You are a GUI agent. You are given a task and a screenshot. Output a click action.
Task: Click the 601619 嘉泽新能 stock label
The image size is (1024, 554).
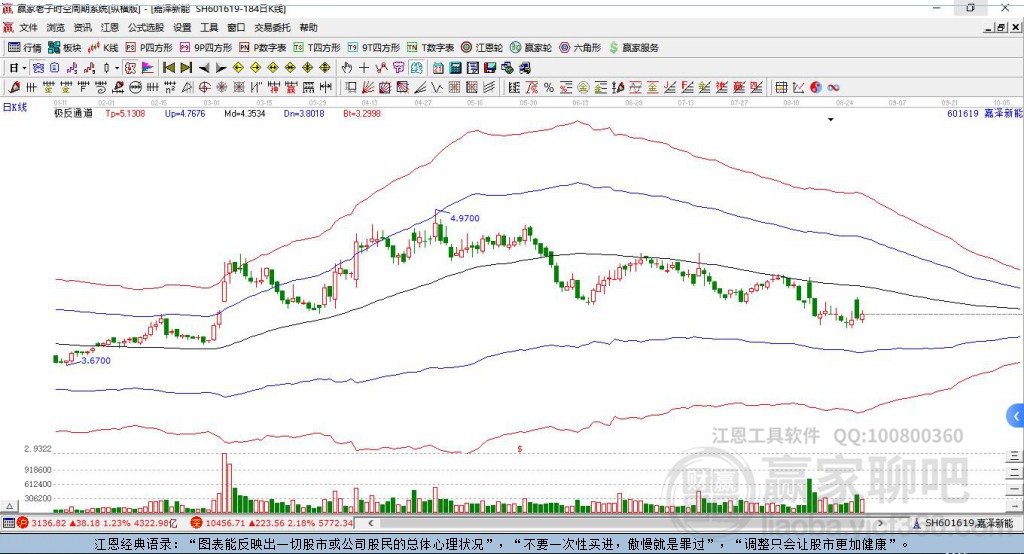(984, 113)
